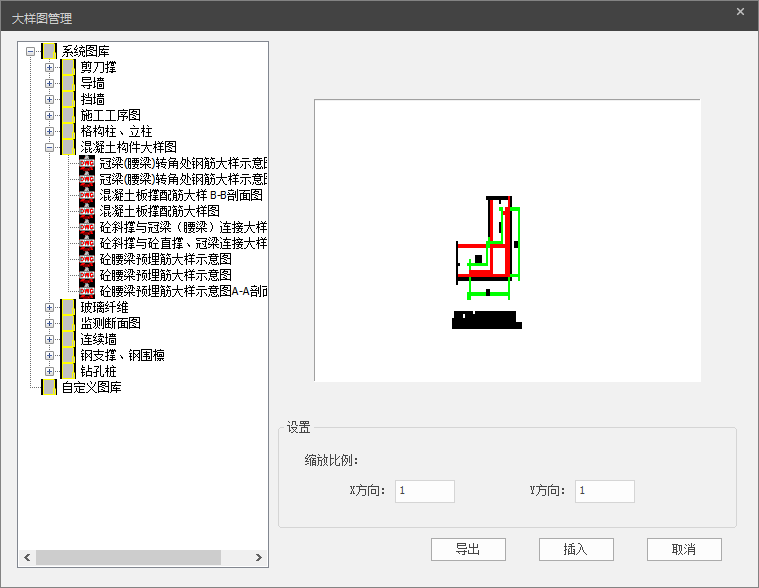Select the 剪刀撑 label

click(98, 67)
